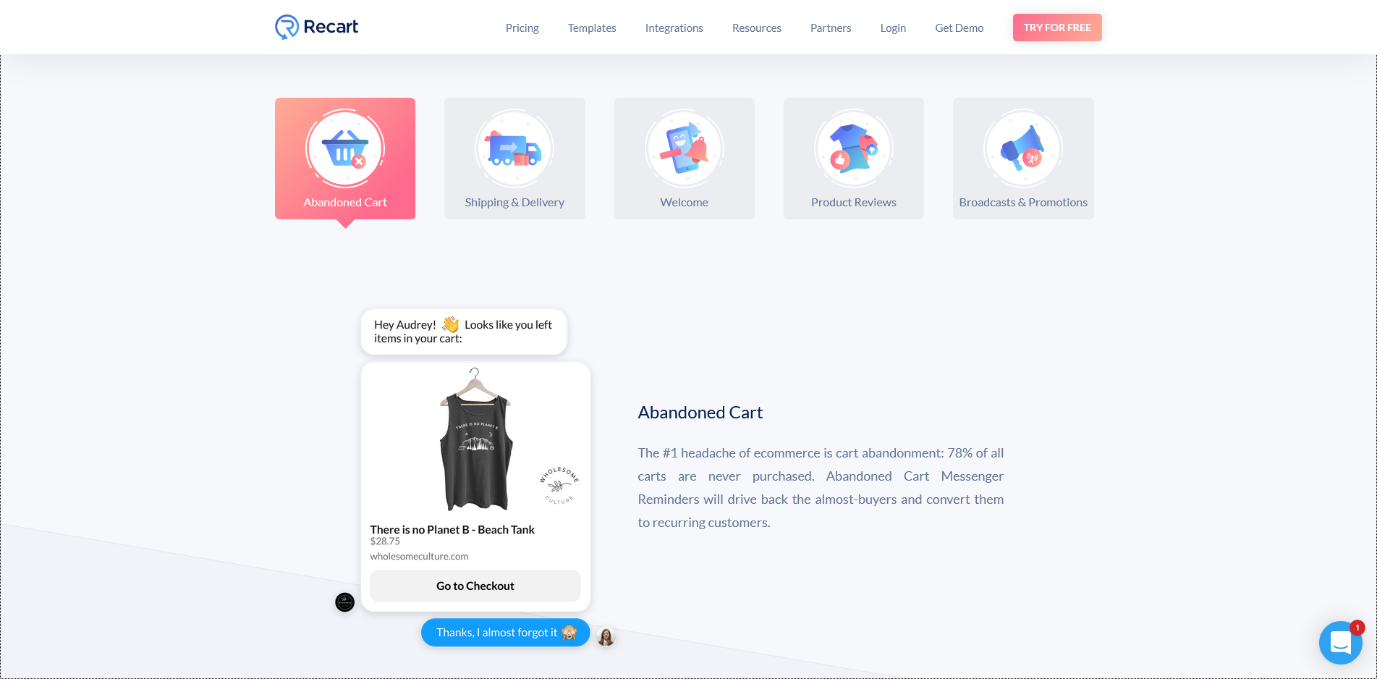Click the Wholesome Culture round logo
The image size is (1377, 679).
click(558, 484)
